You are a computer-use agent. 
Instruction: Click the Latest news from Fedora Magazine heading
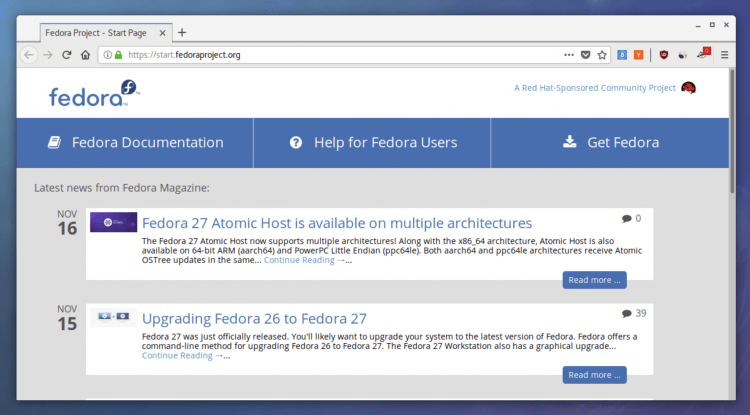coord(121,188)
